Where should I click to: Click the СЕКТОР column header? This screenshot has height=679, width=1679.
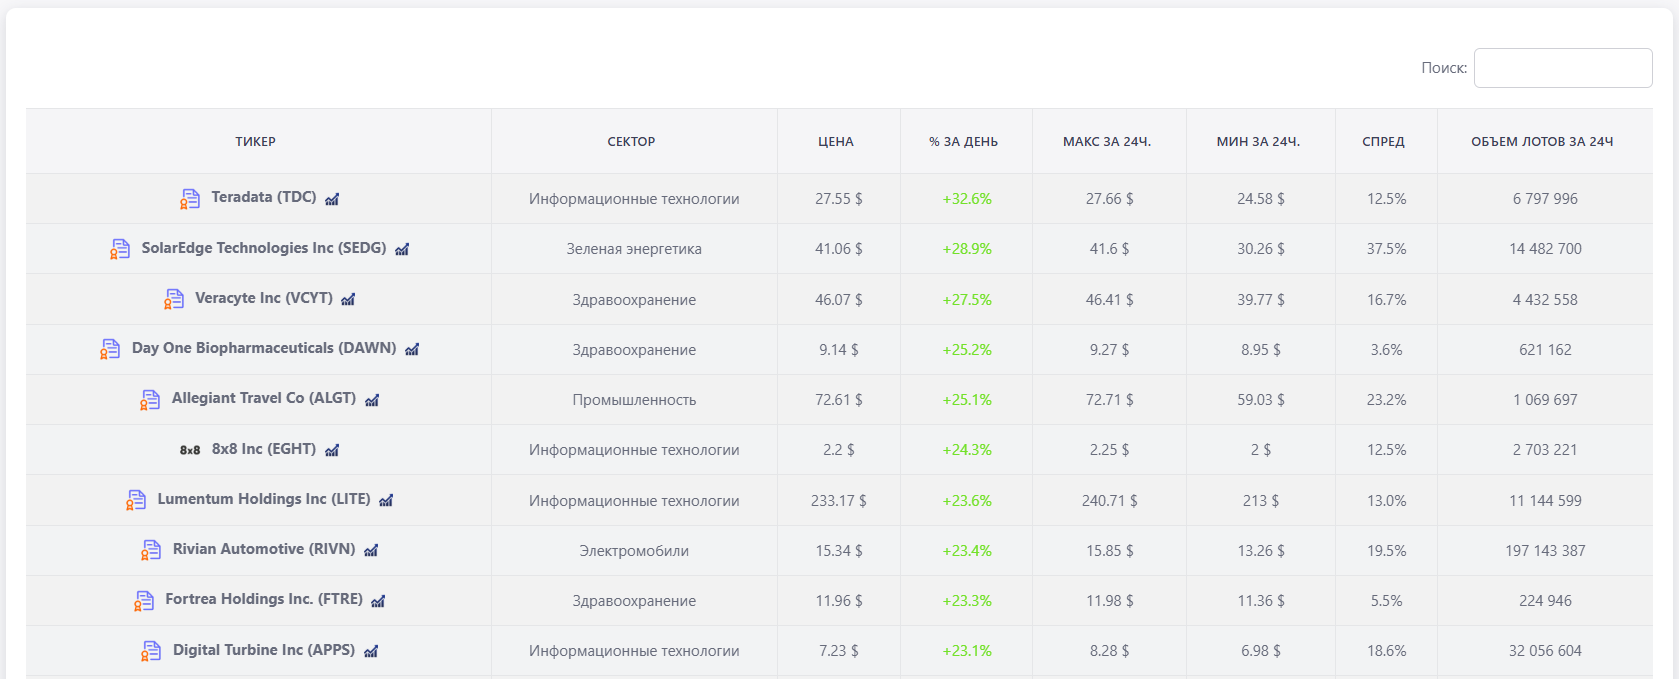[x=631, y=142]
